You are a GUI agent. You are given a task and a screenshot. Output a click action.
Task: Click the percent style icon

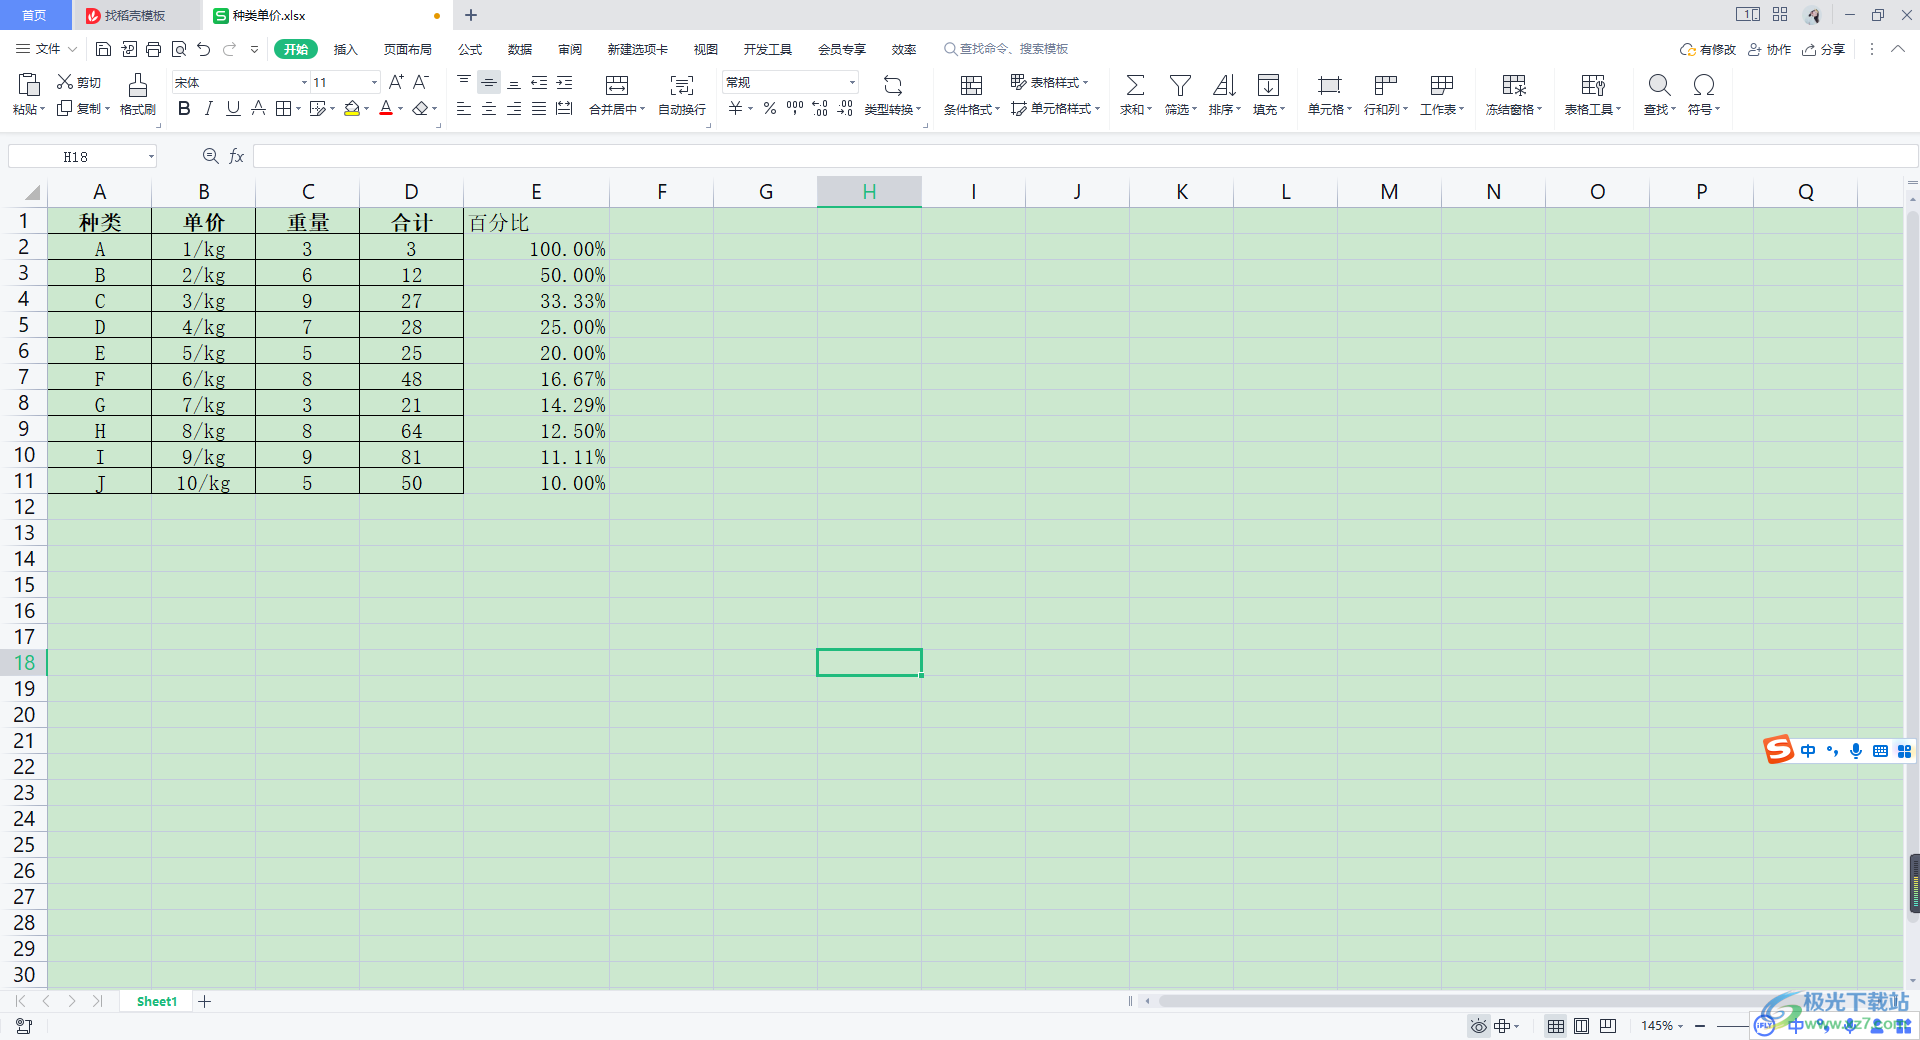pos(770,108)
